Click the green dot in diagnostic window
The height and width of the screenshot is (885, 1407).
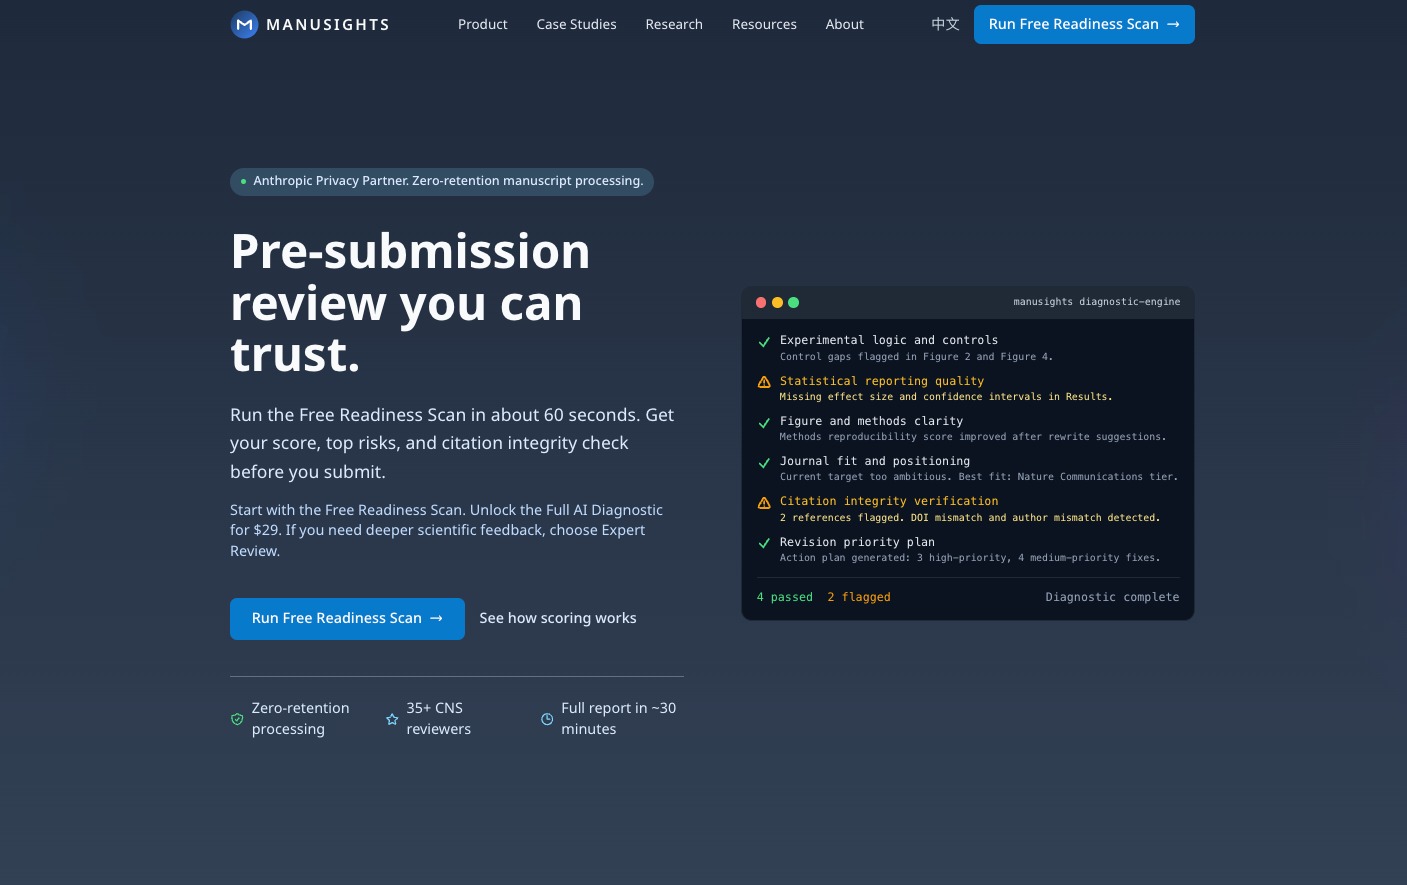(x=793, y=302)
